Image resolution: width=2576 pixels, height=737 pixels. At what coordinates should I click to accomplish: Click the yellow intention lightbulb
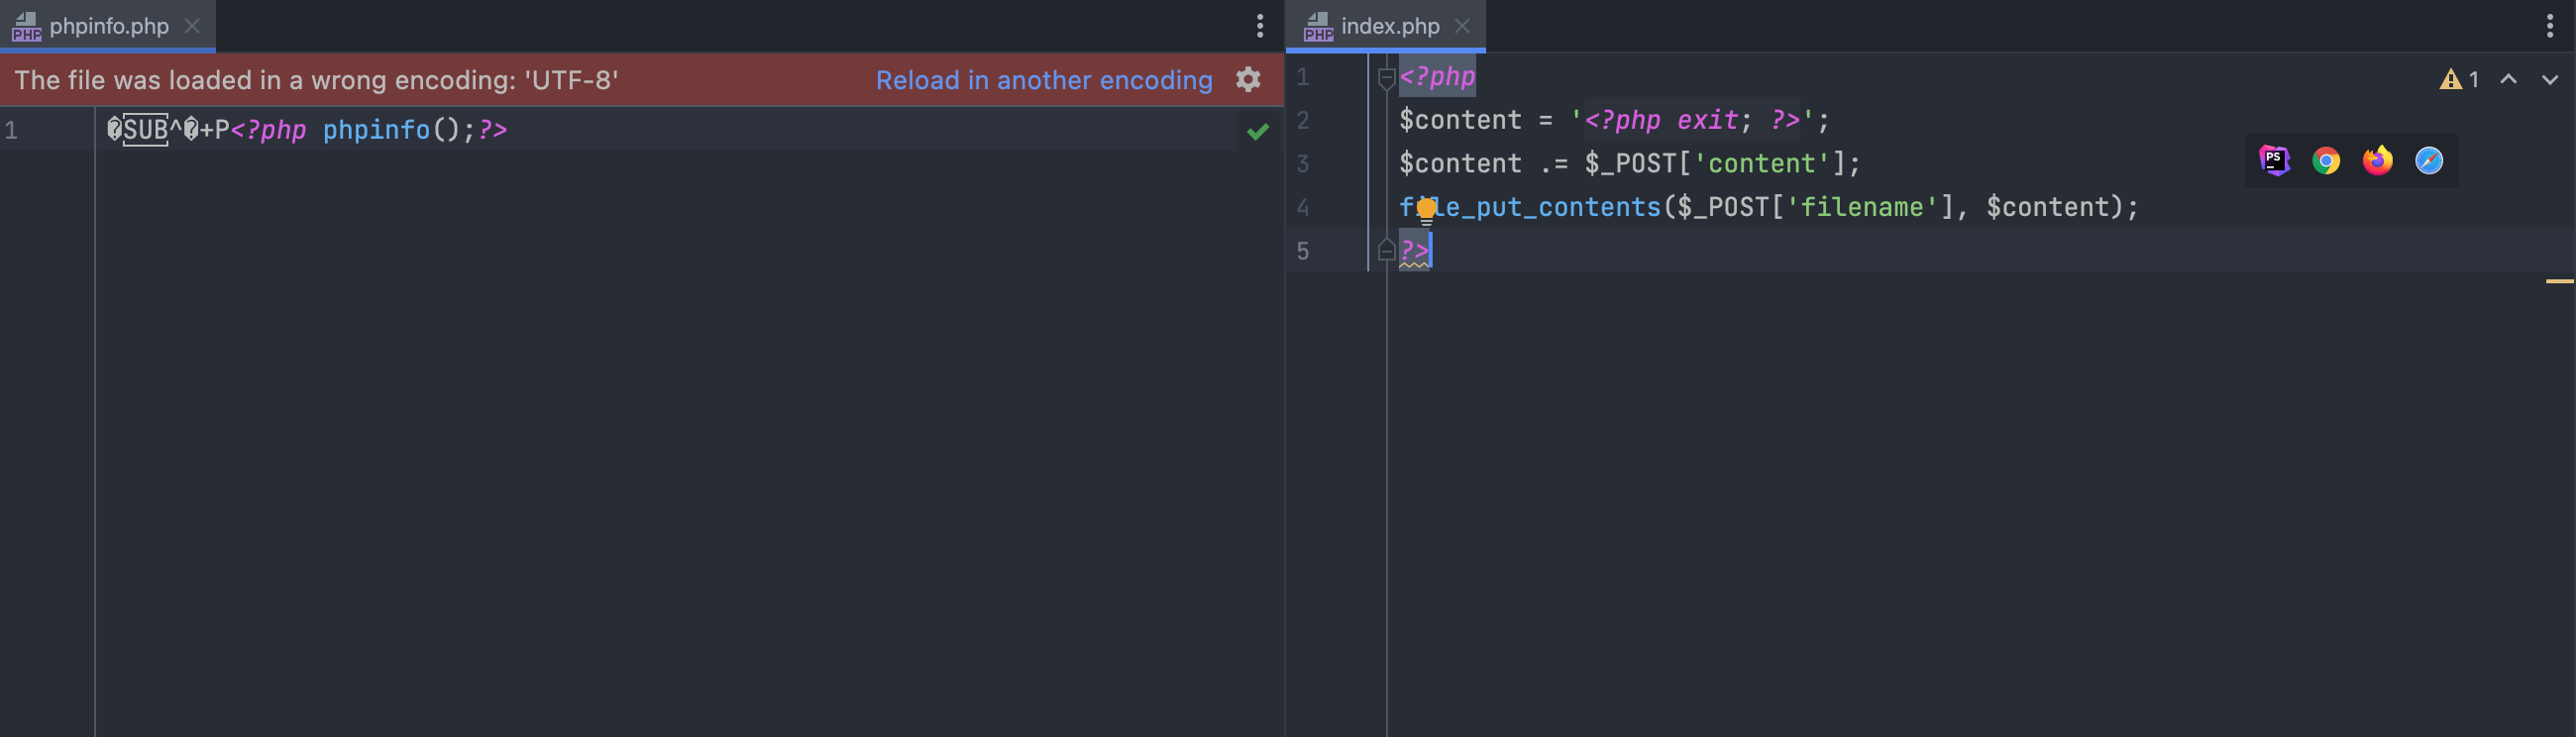1426,209
